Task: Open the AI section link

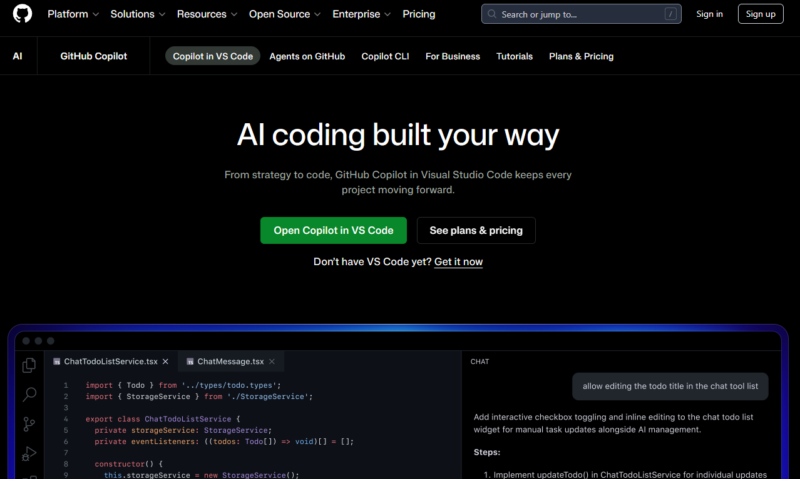Action: click(x=17, y=56)
